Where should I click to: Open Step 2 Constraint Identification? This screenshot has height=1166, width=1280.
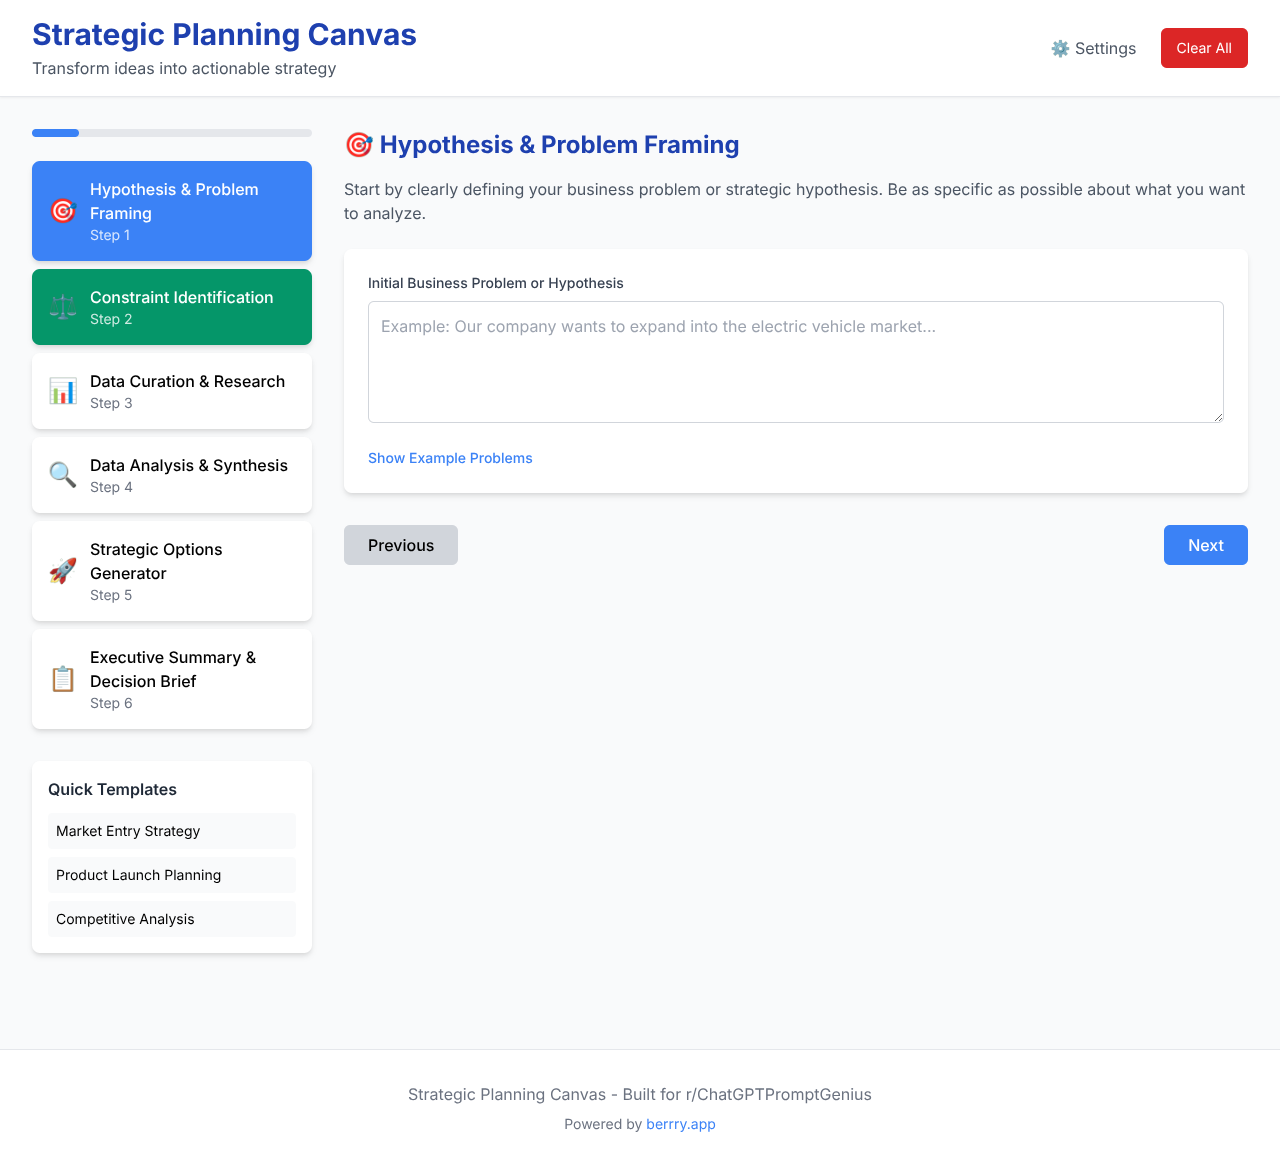pyautogui.click(x=171, y=307)
